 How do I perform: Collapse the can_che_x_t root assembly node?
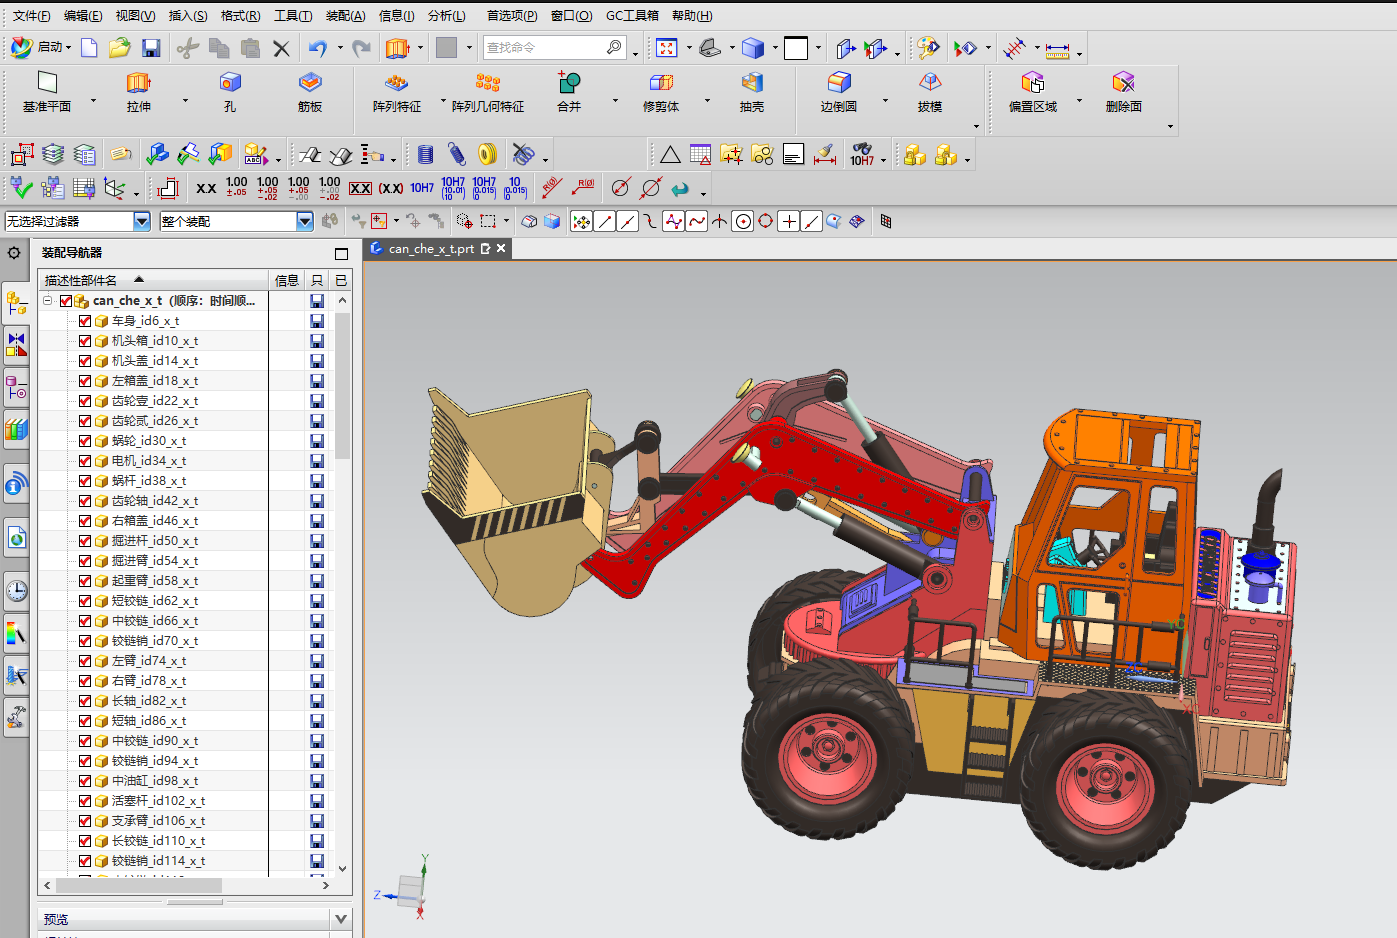(47, 300)
